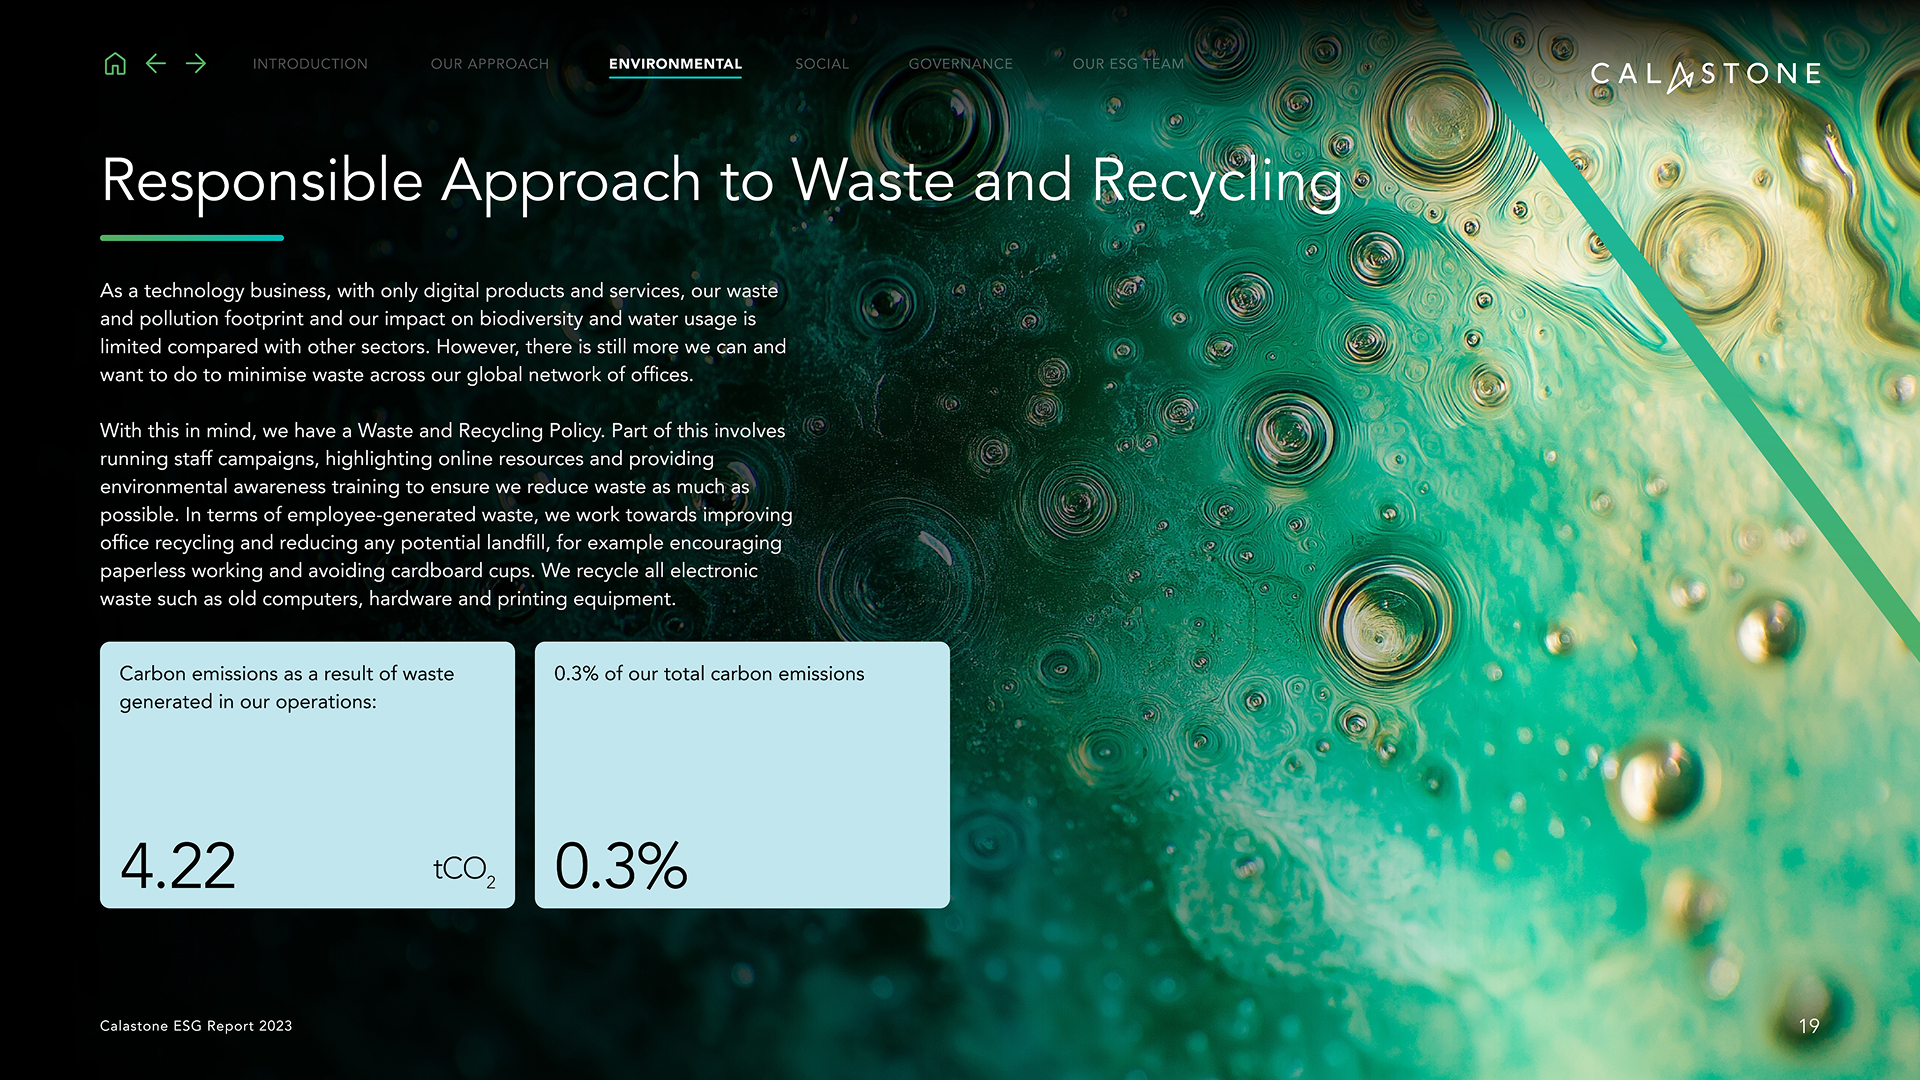
Task: Click the 0.3% statistic value
Action: tap(621, 866)
